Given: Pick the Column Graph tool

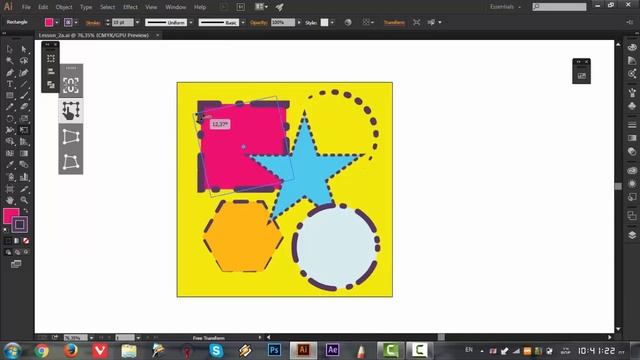Looking at the screenshot, I should (x=24, y=177).
